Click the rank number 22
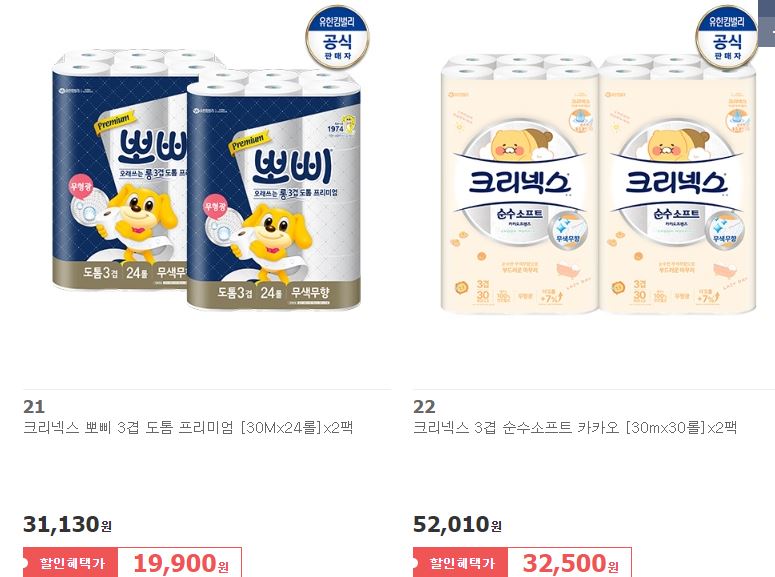775x577 pixels. point(424,407)
